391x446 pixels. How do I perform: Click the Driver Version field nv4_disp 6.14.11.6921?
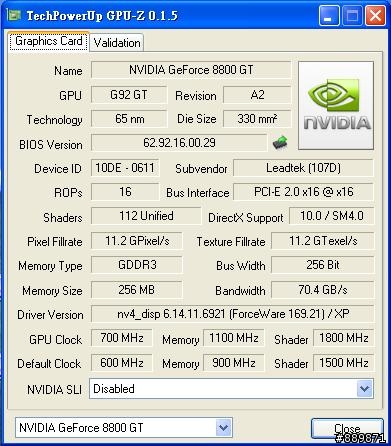click(233, 314)
